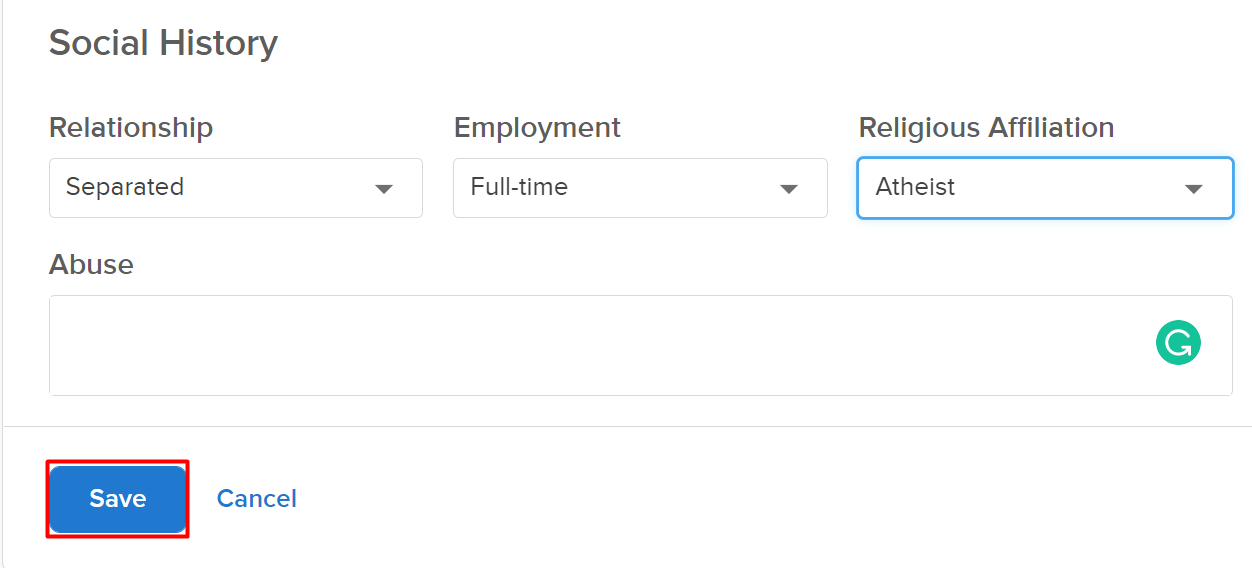This screenshot has height=568, width=1252.
Task: Open the combo box showing Atheist
Action: [x=1044, y=188]
